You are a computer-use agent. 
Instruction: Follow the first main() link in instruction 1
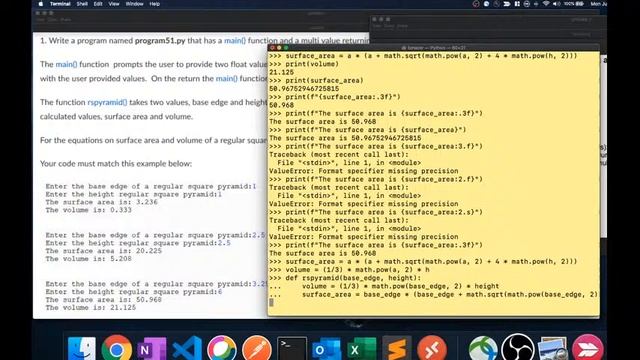tap(235, 40)
